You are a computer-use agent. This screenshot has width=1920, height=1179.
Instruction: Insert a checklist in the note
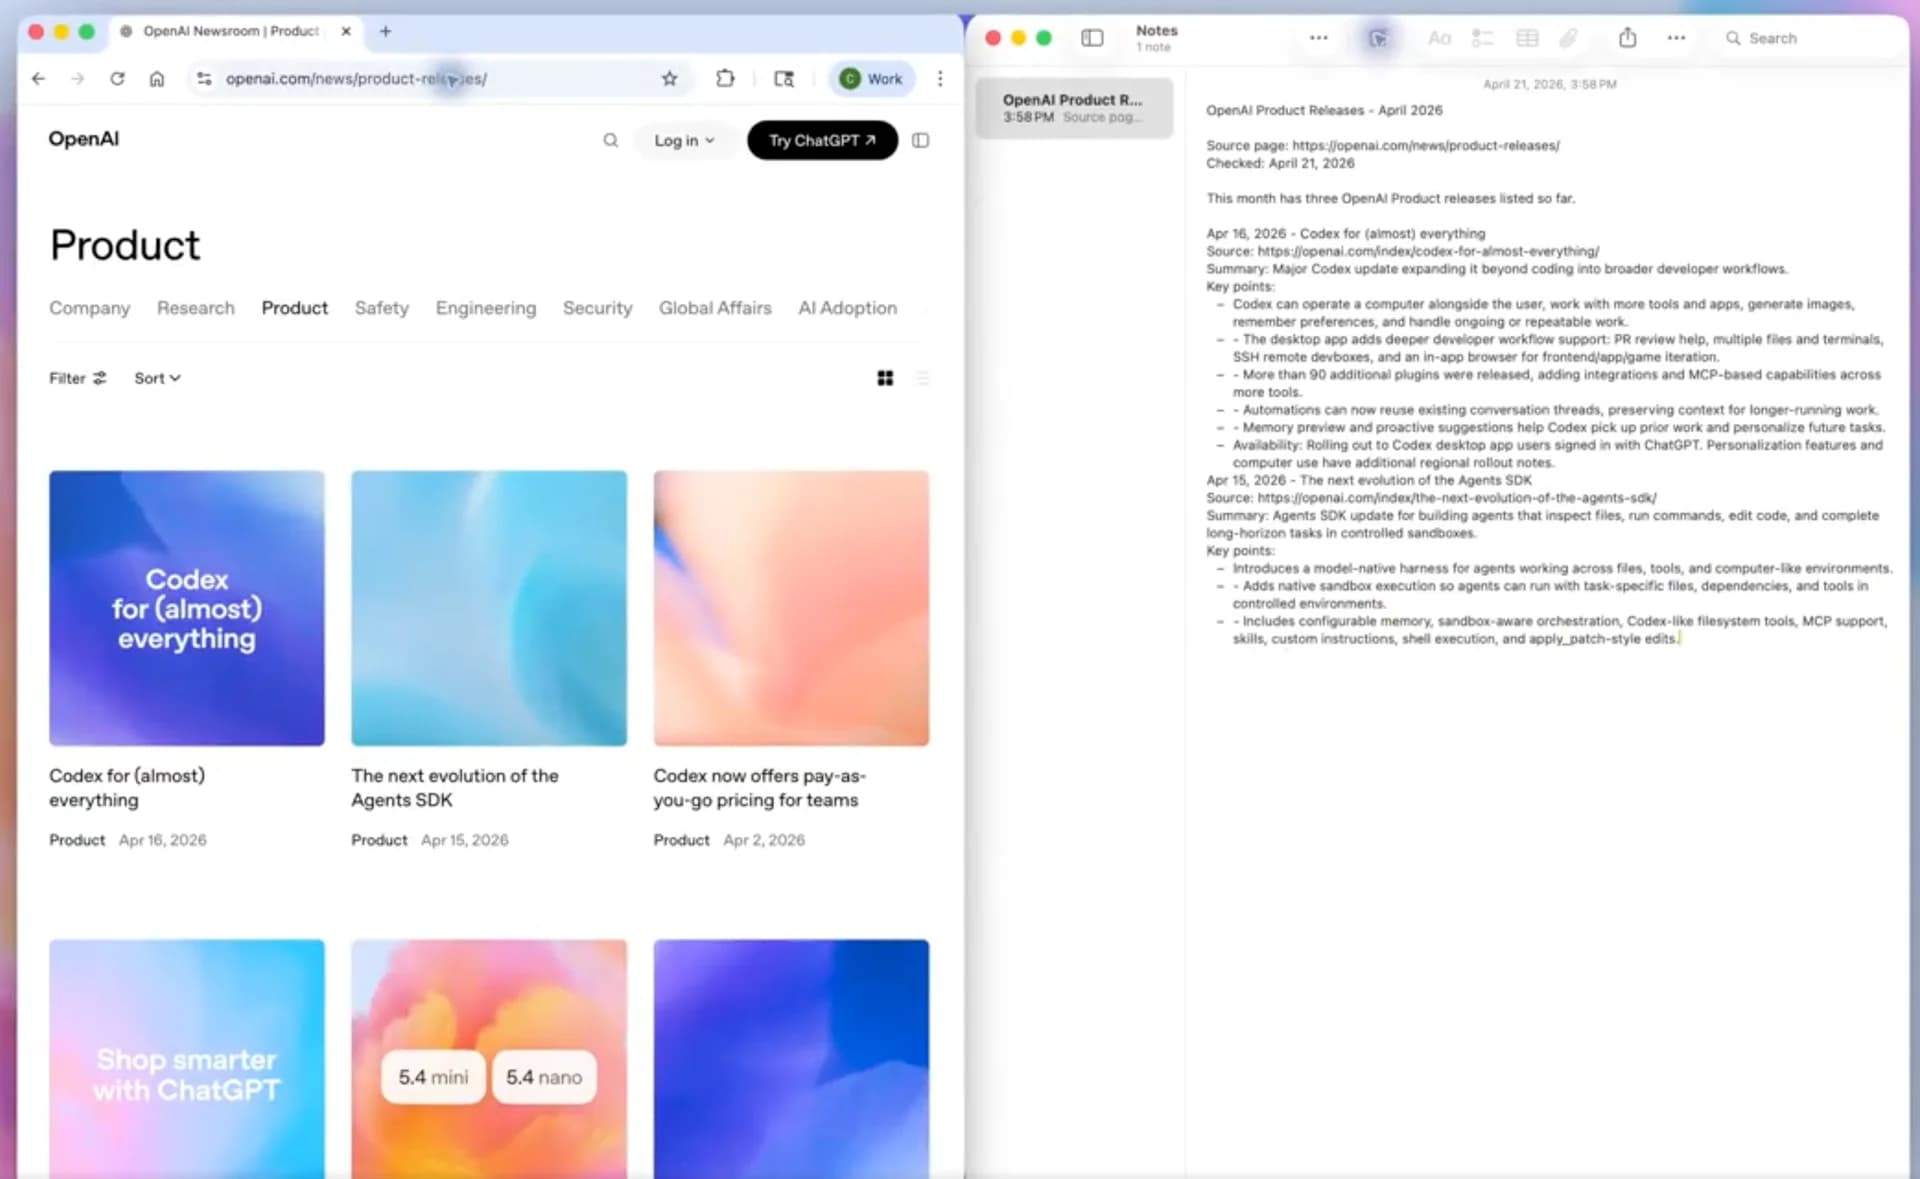[x=1483, y=38]
